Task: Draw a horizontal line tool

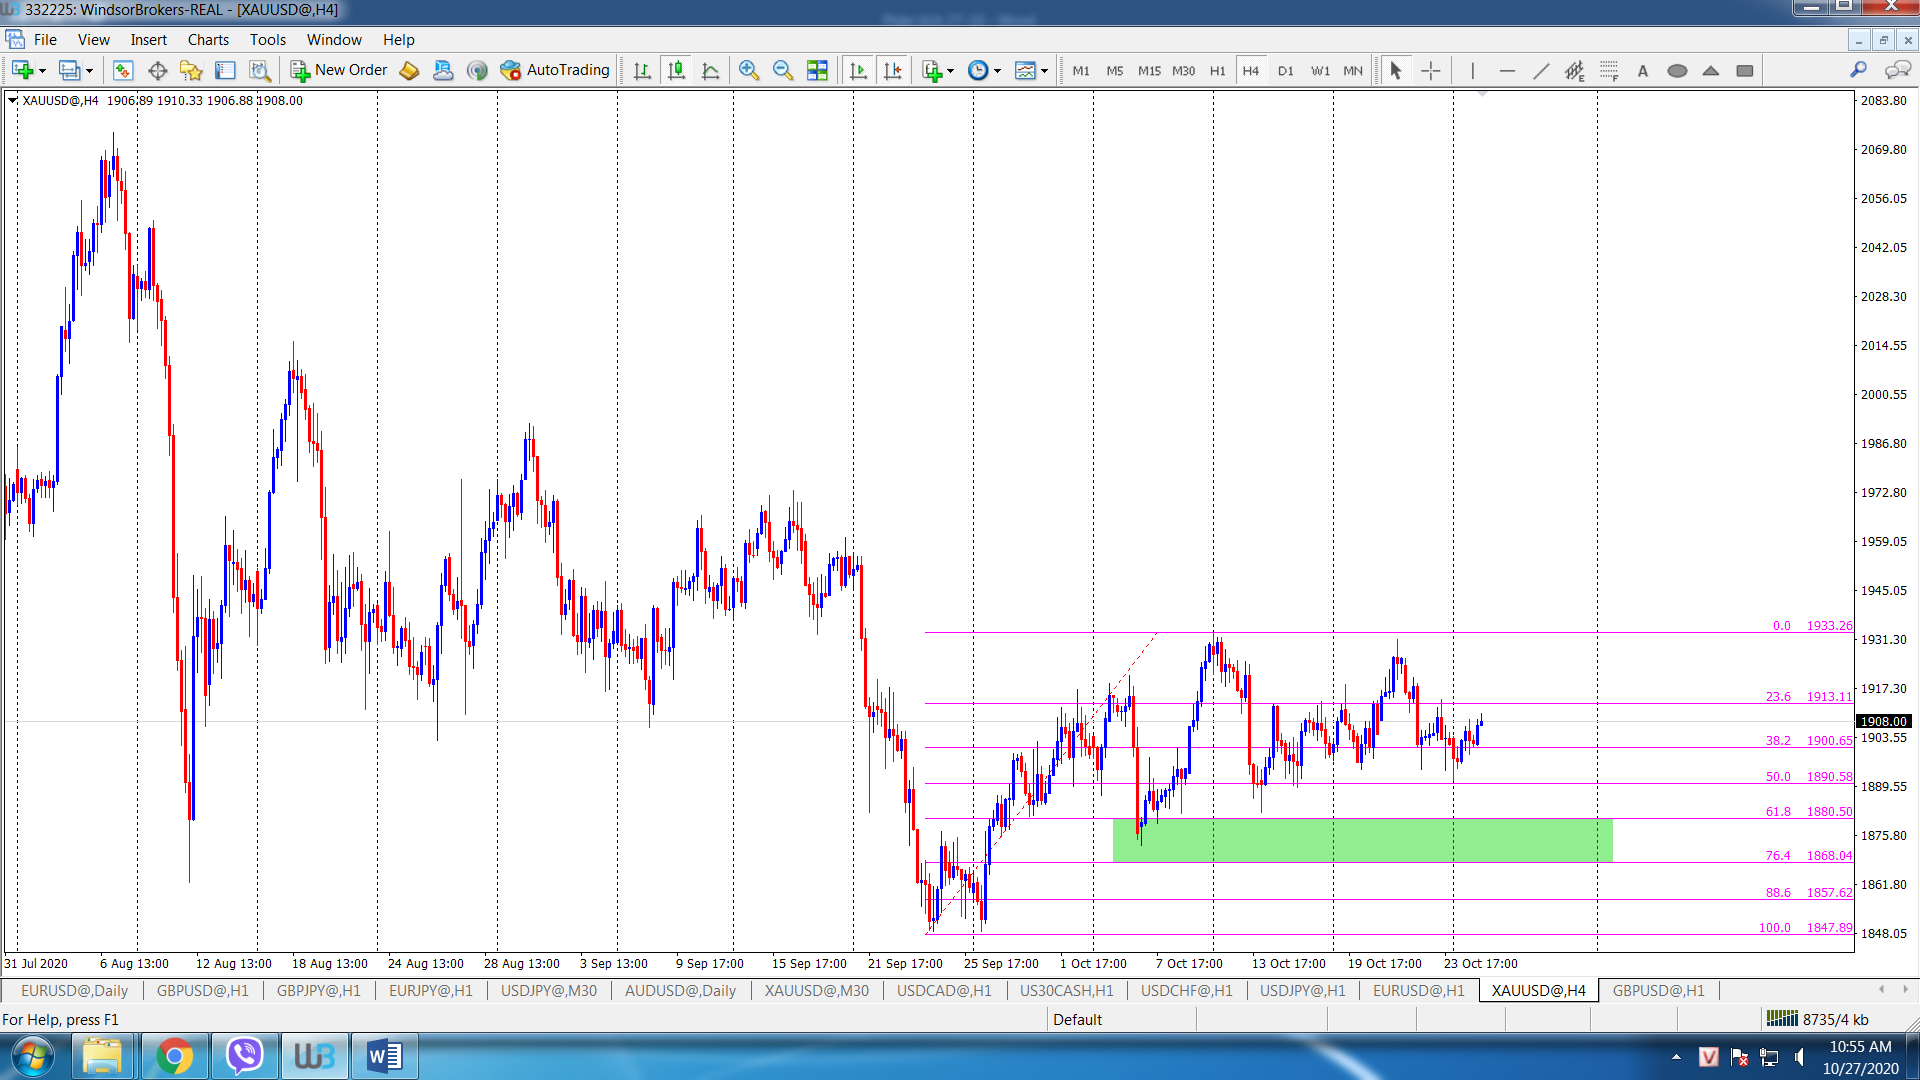Action: point(1507,70)
